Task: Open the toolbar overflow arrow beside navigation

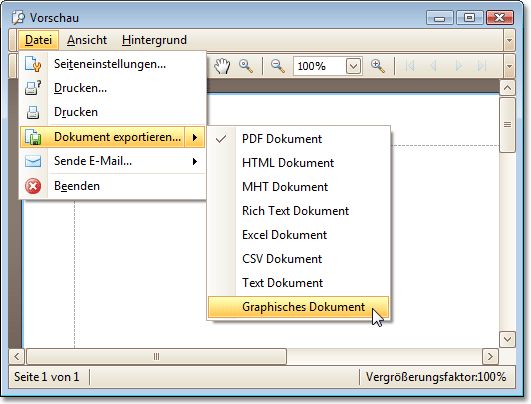Action: pyautogui.click(x=509, y=66)
